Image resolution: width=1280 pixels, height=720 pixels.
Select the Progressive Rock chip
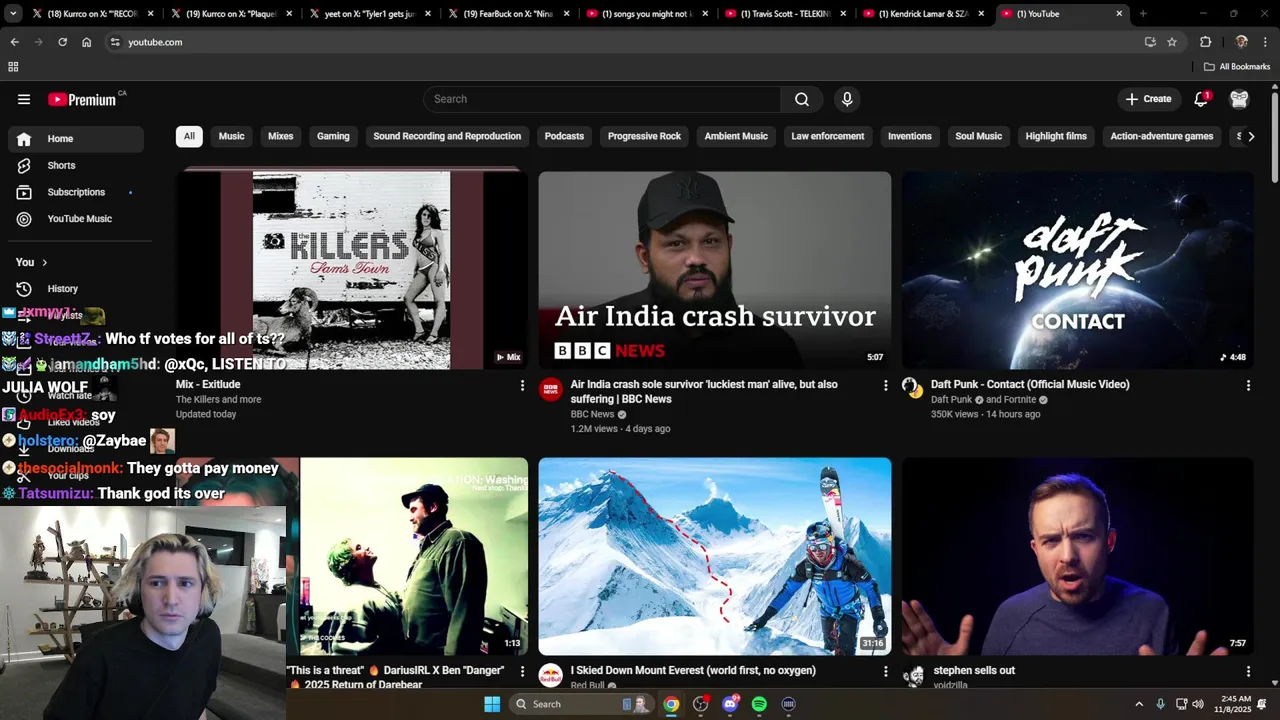[644, 136]
